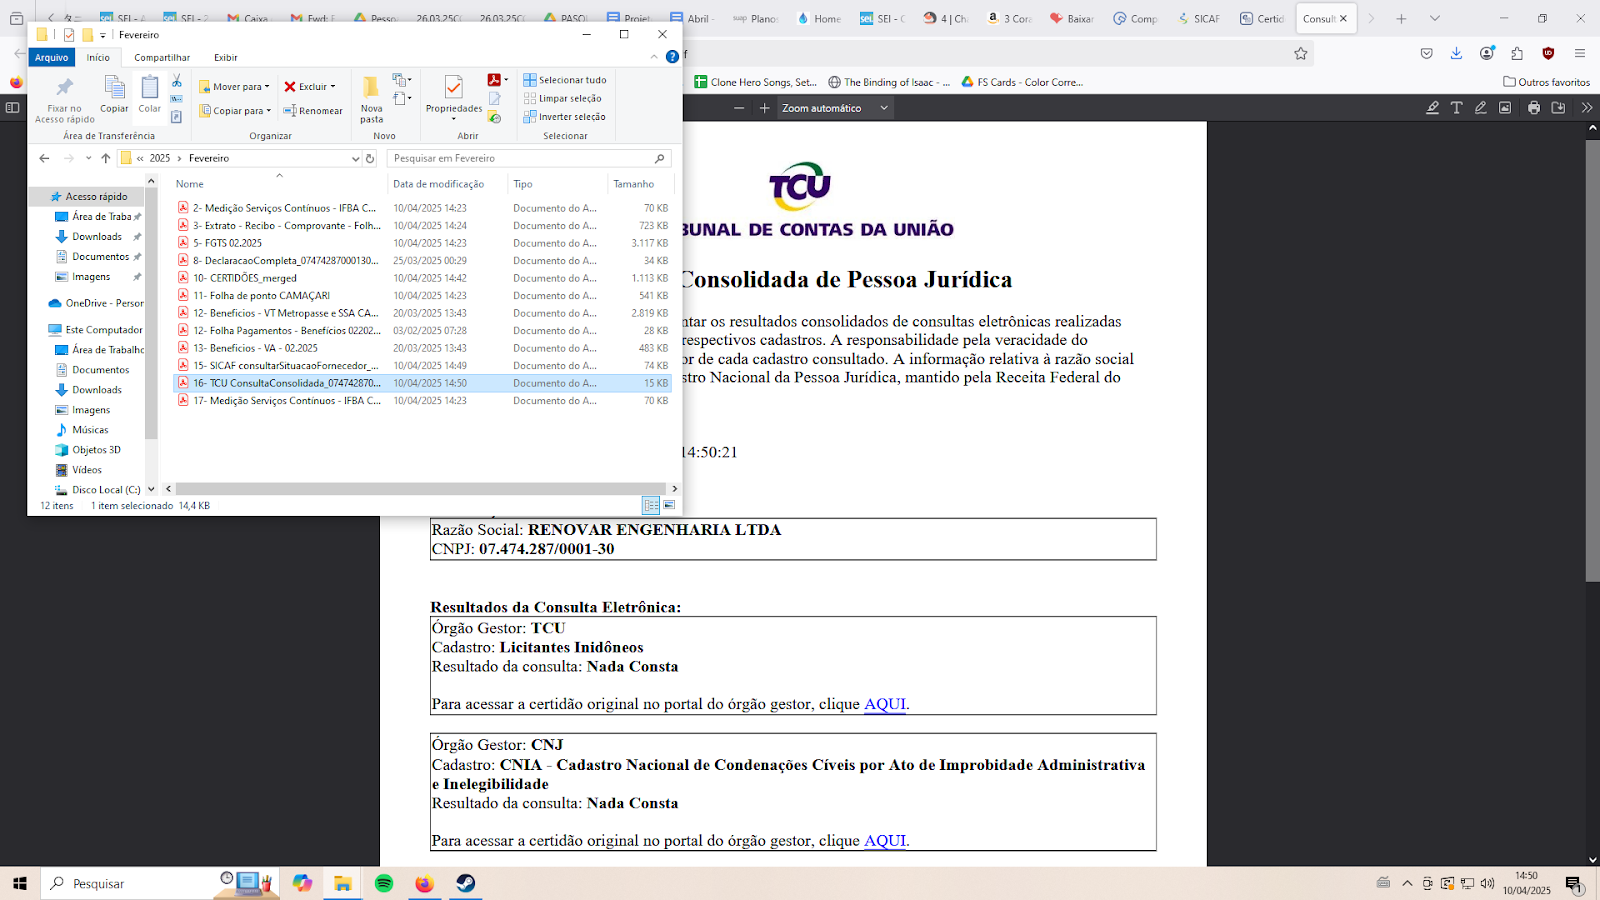This screenshot has width=1600, height=900.
Task: Open the Arquivo menu
Action: coord(51,57)
